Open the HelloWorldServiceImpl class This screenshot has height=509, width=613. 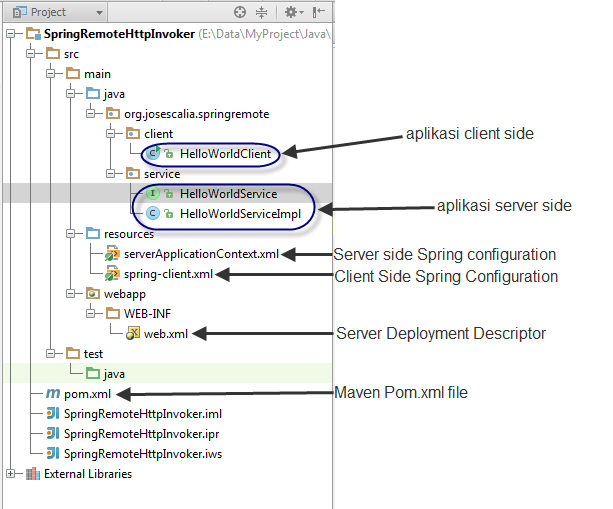[x=240, y=214]
